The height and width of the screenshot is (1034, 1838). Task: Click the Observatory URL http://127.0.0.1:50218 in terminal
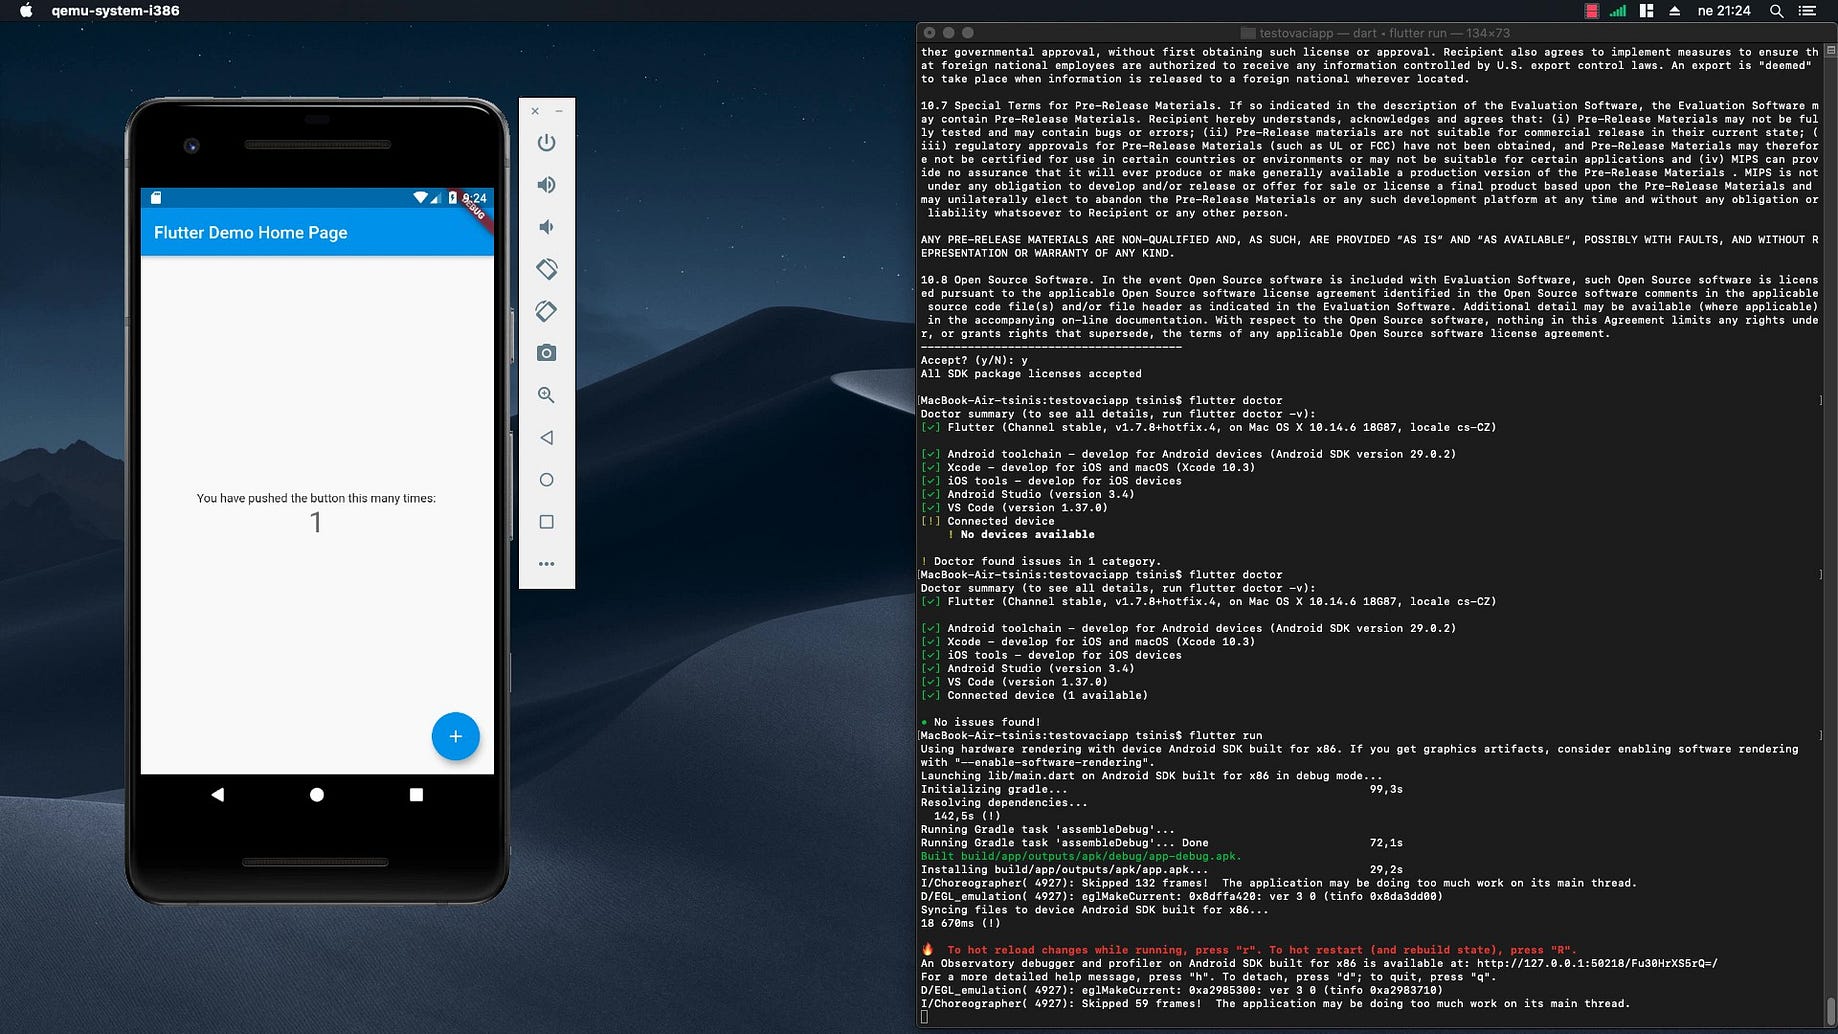[x=1597, y=964]
